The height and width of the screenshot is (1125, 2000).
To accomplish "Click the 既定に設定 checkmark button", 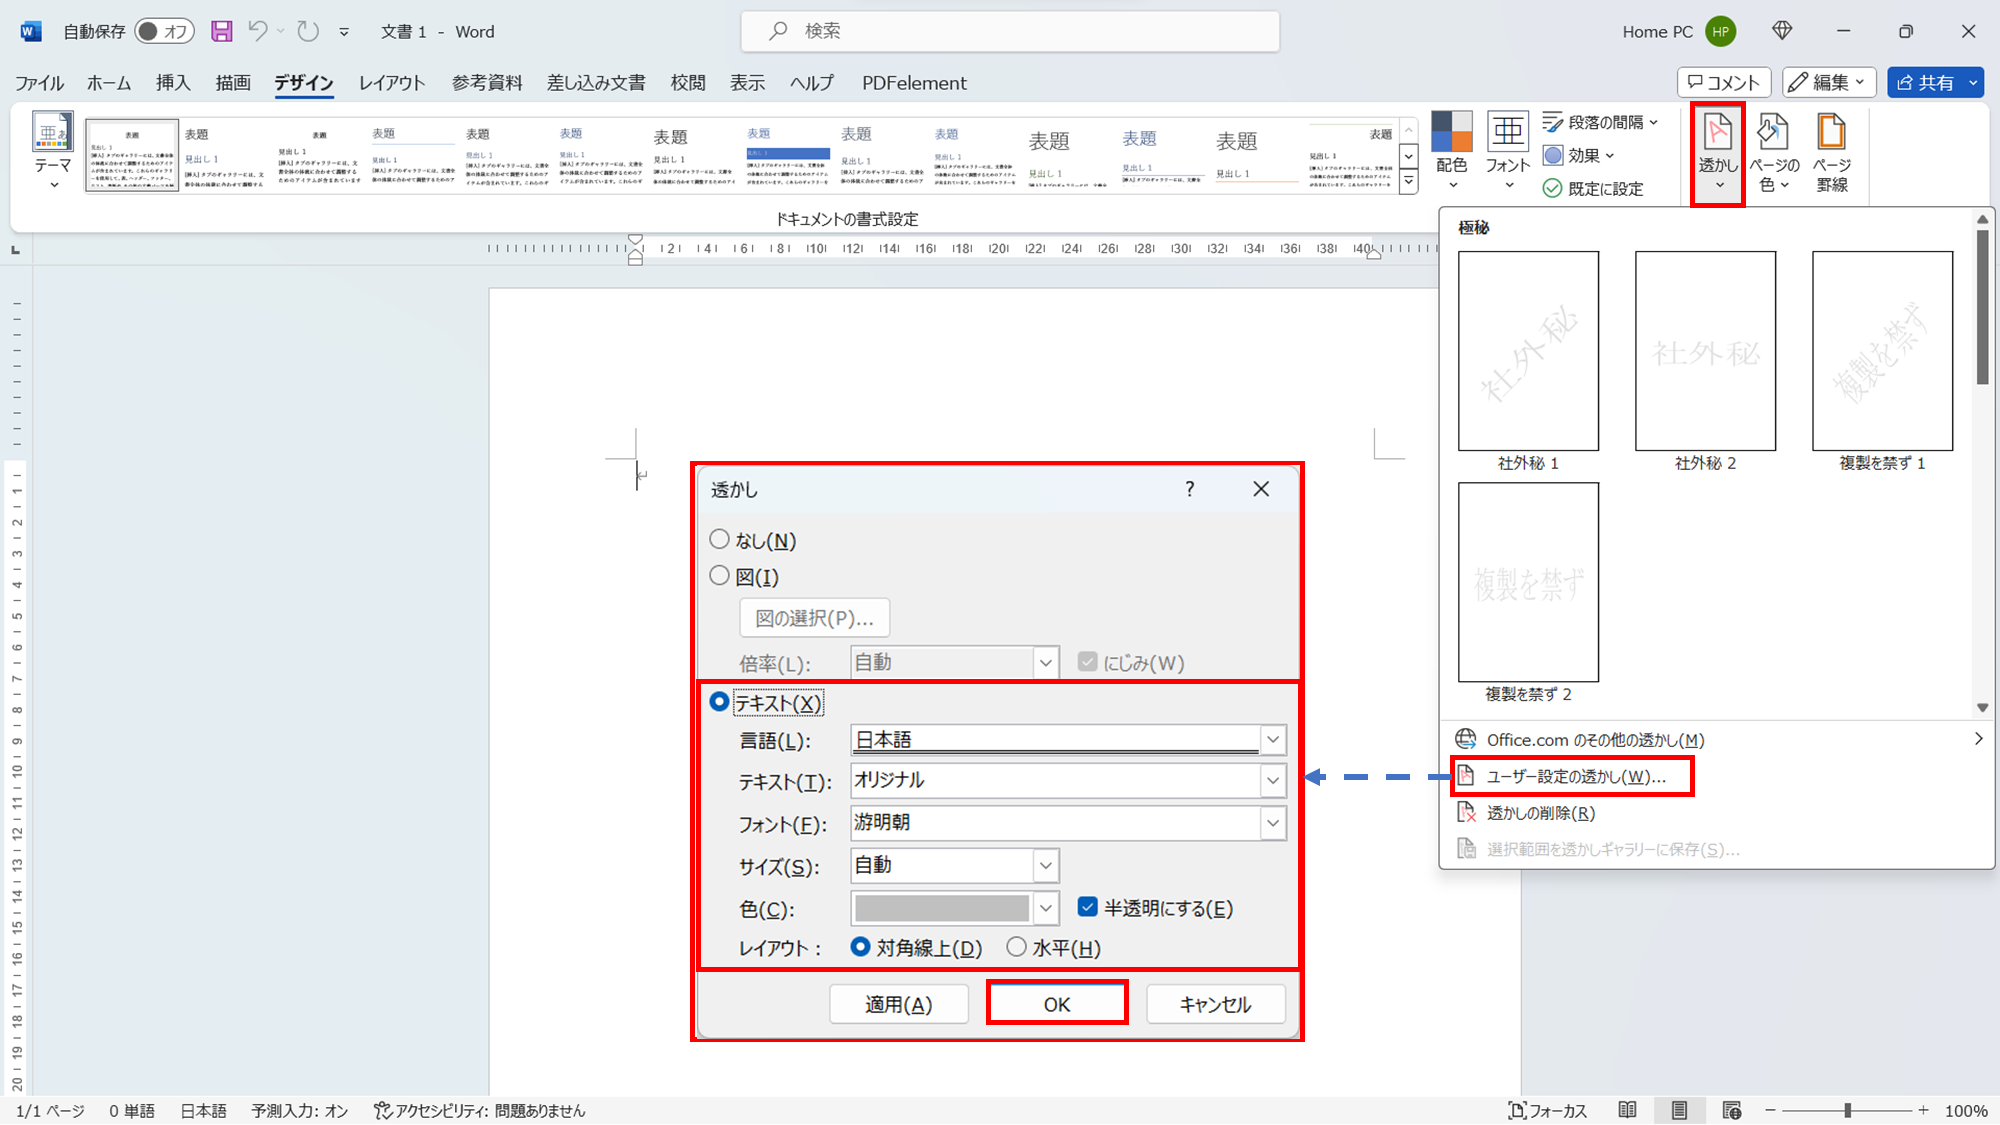I will 1593,188.
